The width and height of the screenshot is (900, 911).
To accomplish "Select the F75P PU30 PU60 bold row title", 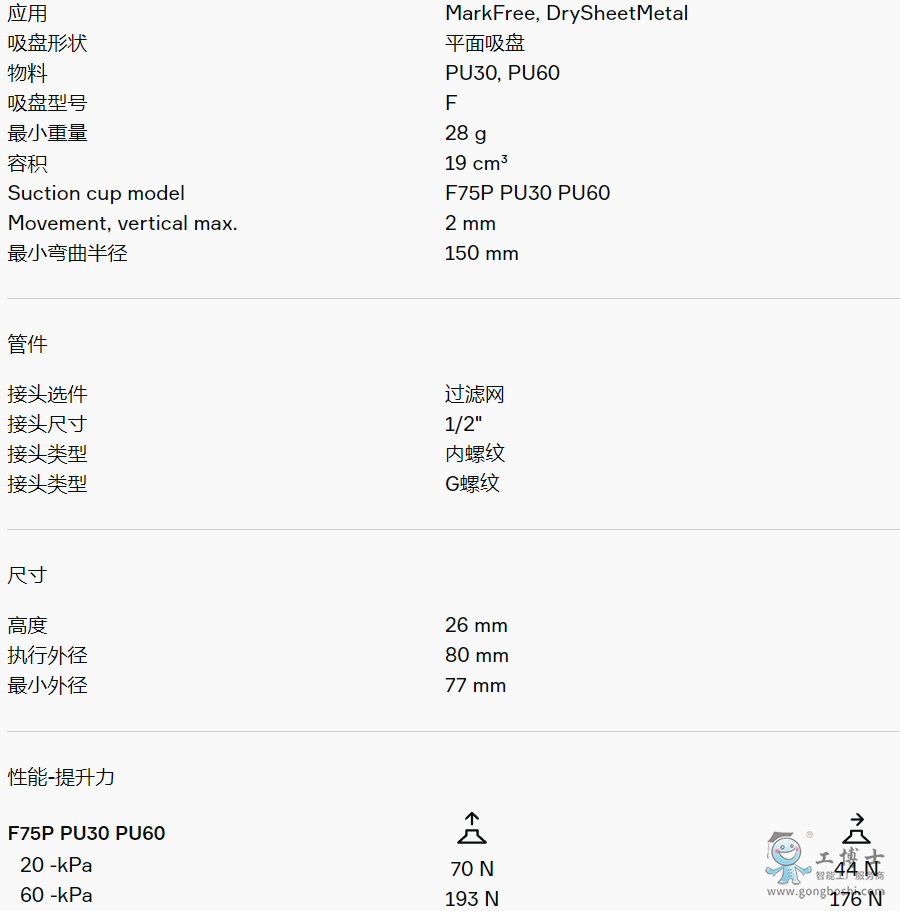I will point(87,833).
